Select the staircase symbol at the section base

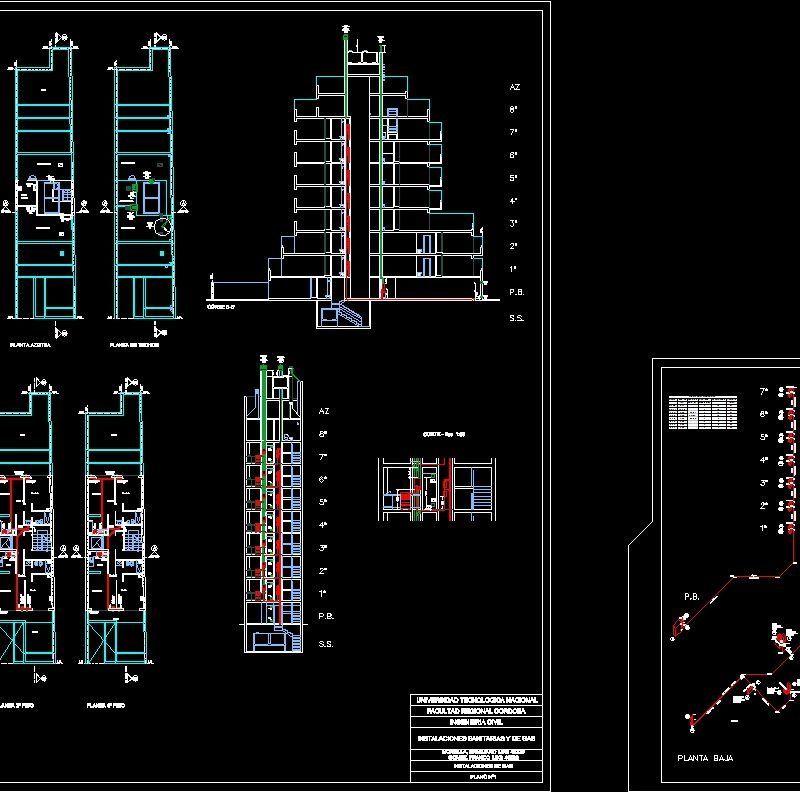(350, 315)
